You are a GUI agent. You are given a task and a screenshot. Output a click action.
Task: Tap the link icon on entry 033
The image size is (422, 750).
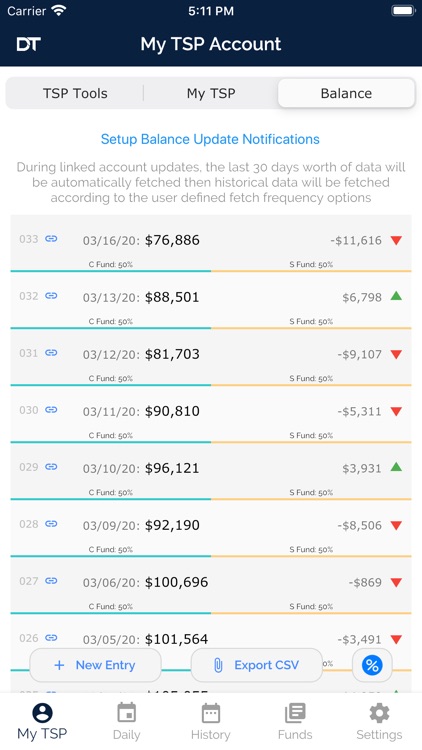point(51,239)
